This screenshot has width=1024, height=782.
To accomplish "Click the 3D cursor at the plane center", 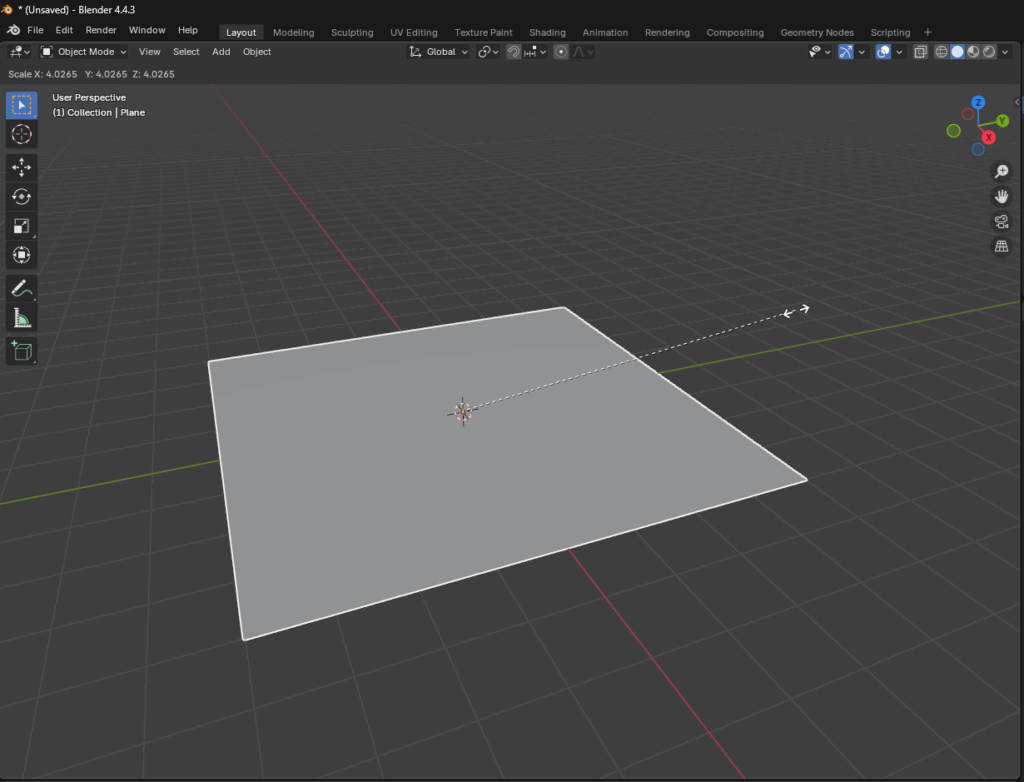I will pos(463,412).
